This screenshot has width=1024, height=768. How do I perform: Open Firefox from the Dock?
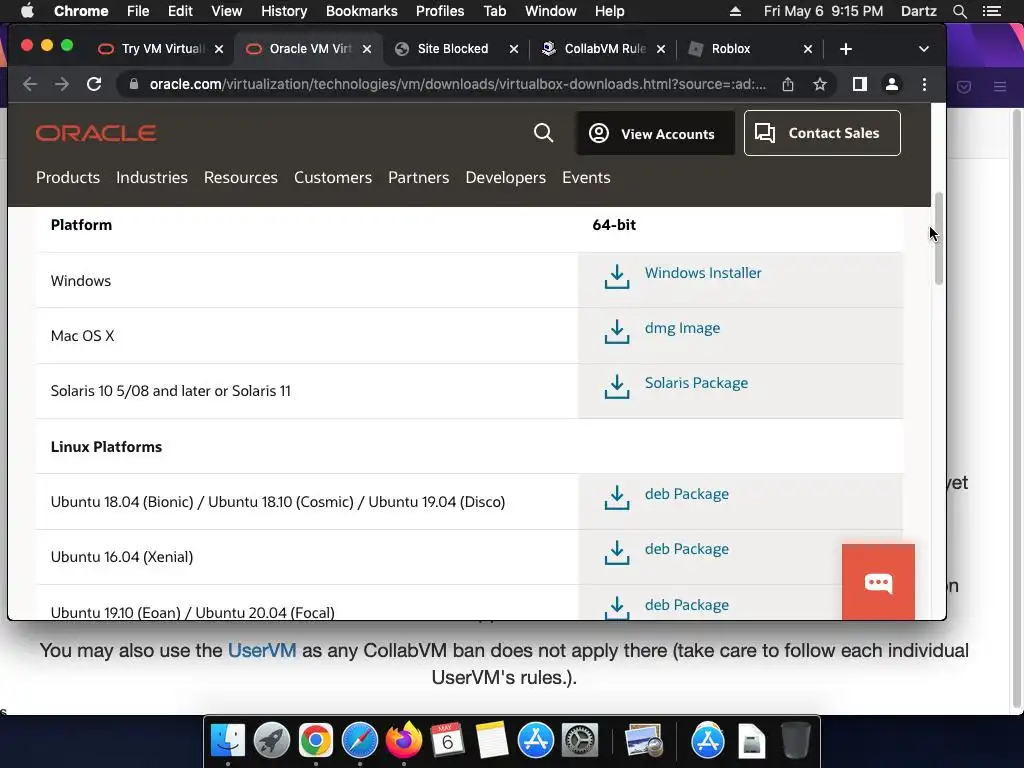click(404, 741)
